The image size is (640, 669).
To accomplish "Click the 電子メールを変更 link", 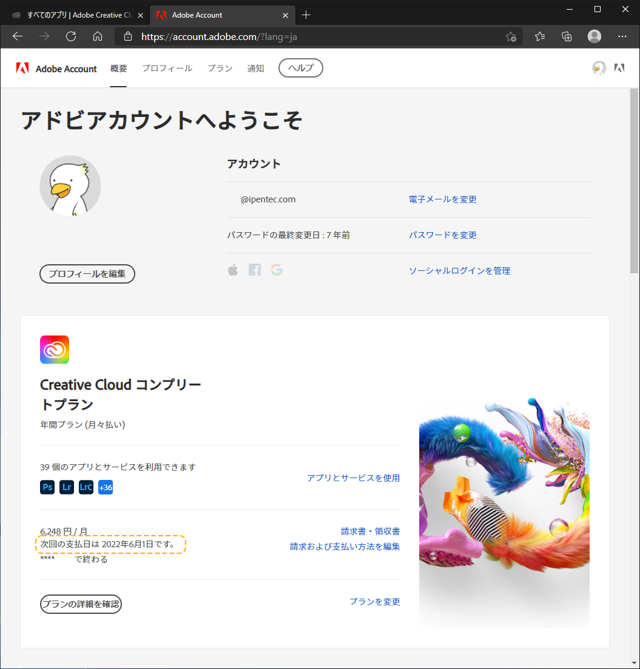I will point(442,199).
